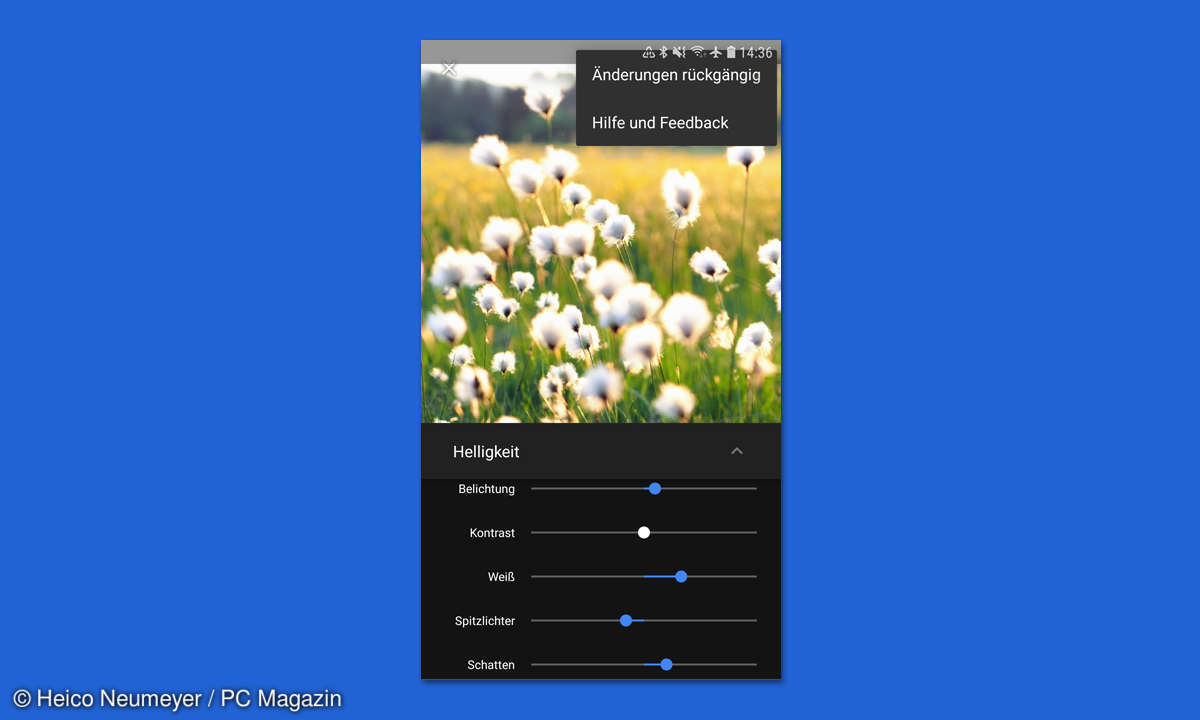This screenshot has width=1200, height=720.
Task: Tap the warning triangle icon in the status bar
Action: tap(648, 52)
